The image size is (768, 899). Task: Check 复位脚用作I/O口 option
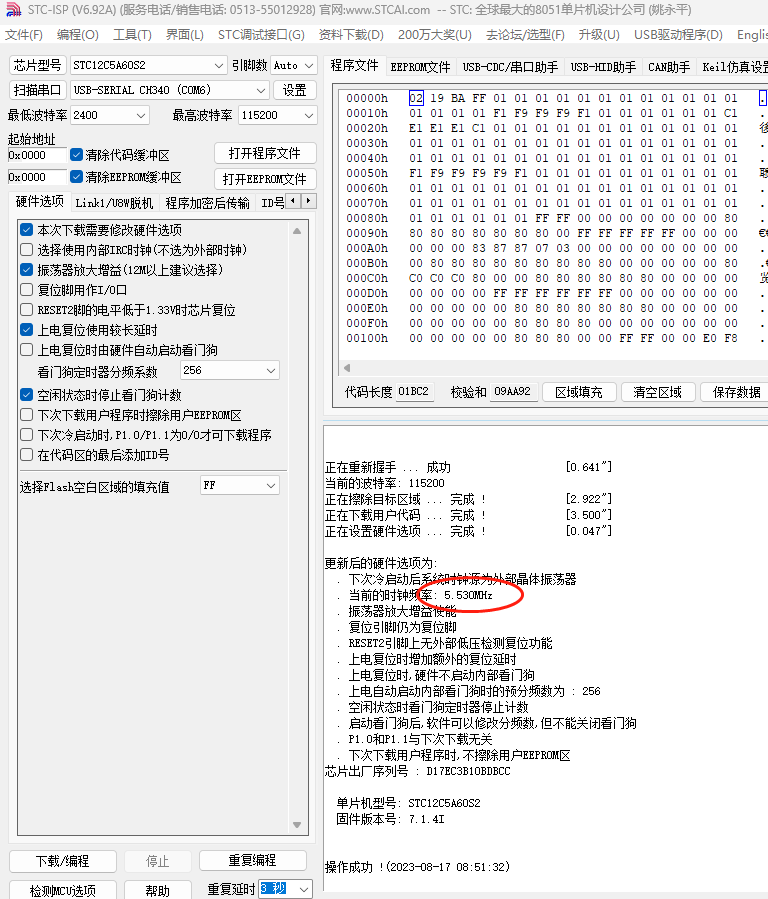tap(26, 290)
